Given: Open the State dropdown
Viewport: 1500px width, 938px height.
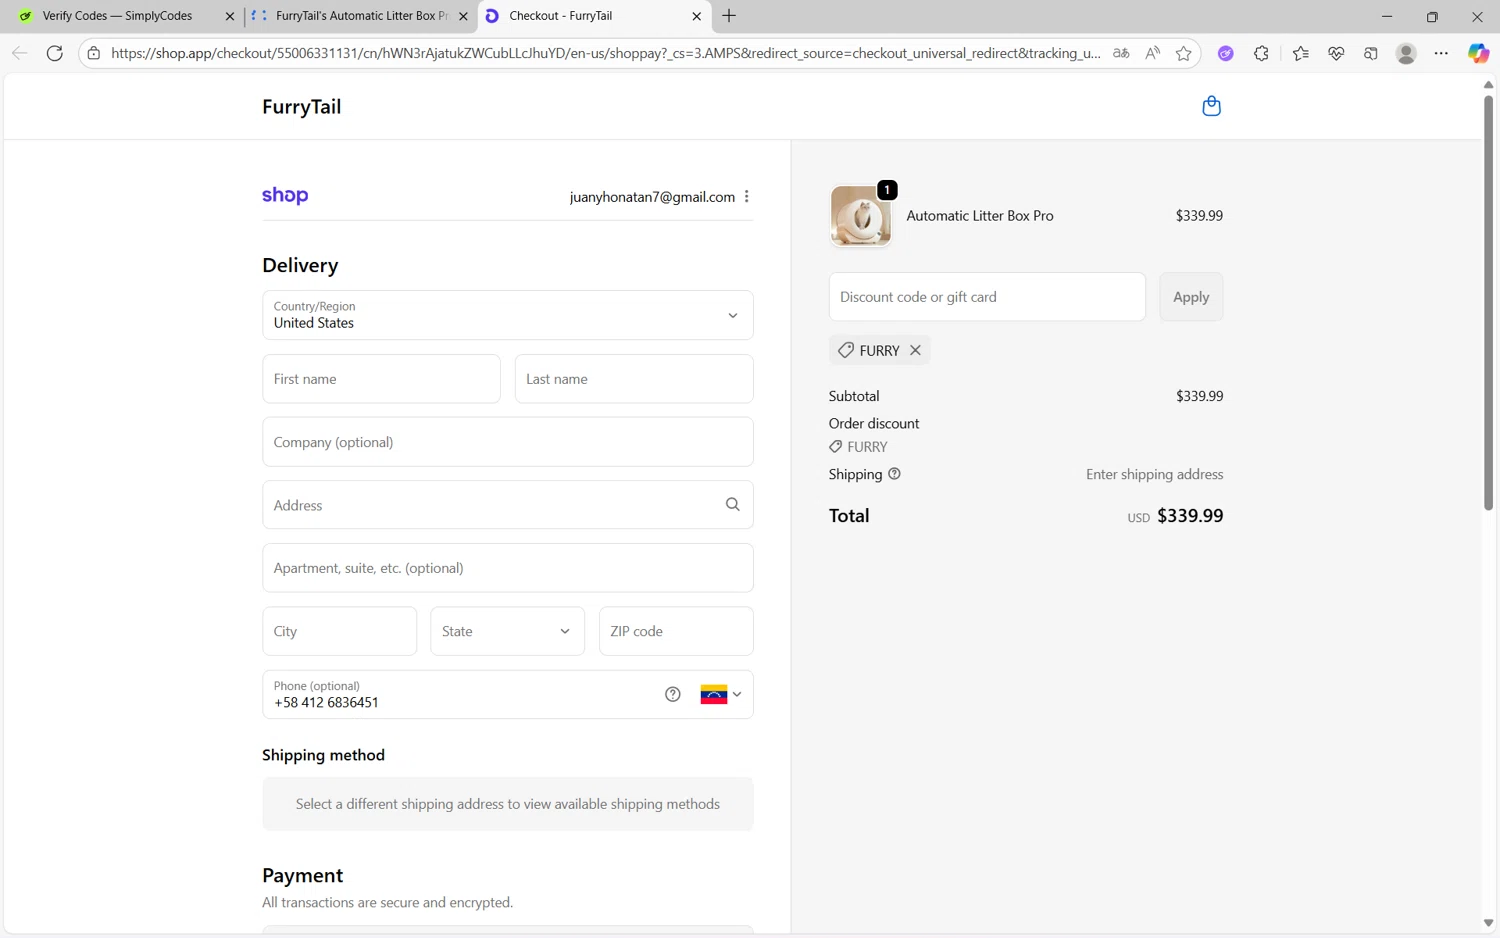Looking at the screenshot, I should 508,631.
